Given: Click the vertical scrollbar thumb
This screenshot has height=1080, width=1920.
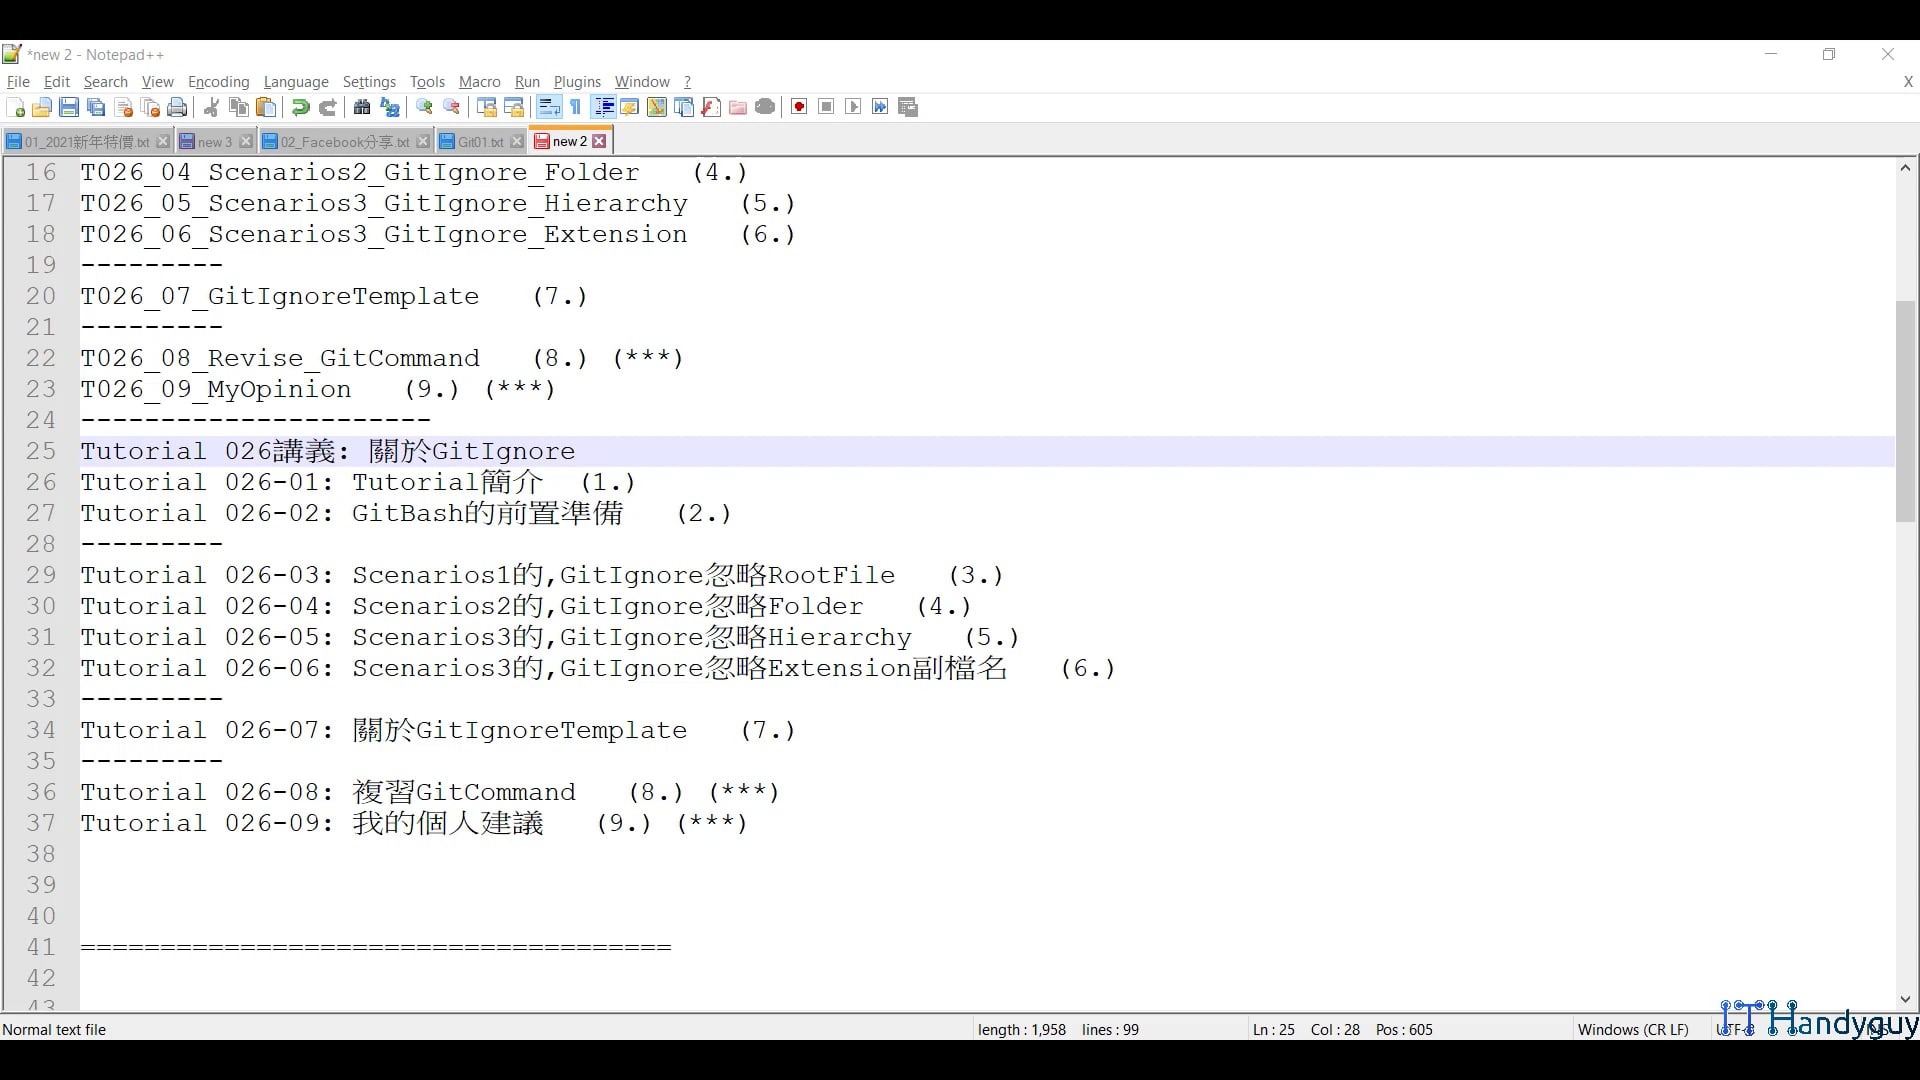Looking at the screenshot, I should 1905,410.
